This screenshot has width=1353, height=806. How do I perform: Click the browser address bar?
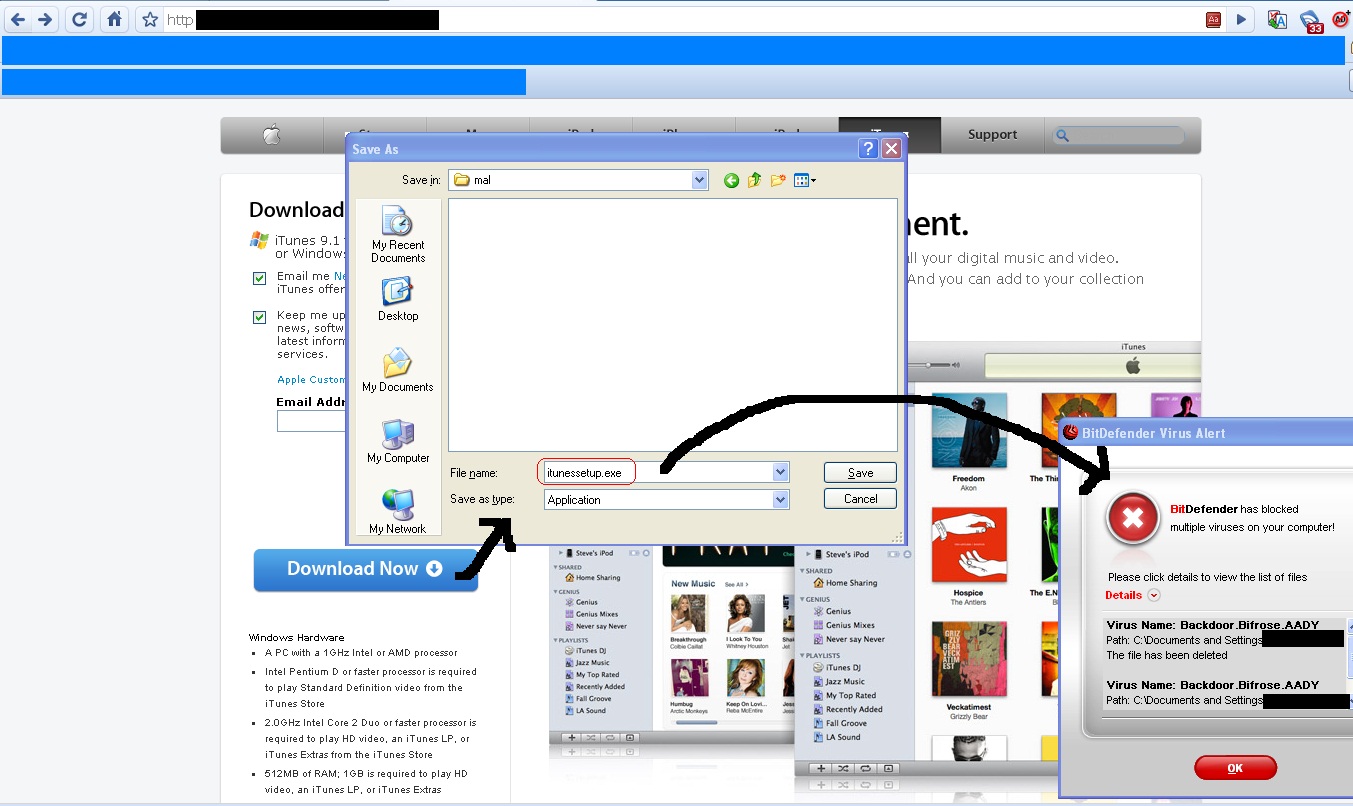coord(680,19)
